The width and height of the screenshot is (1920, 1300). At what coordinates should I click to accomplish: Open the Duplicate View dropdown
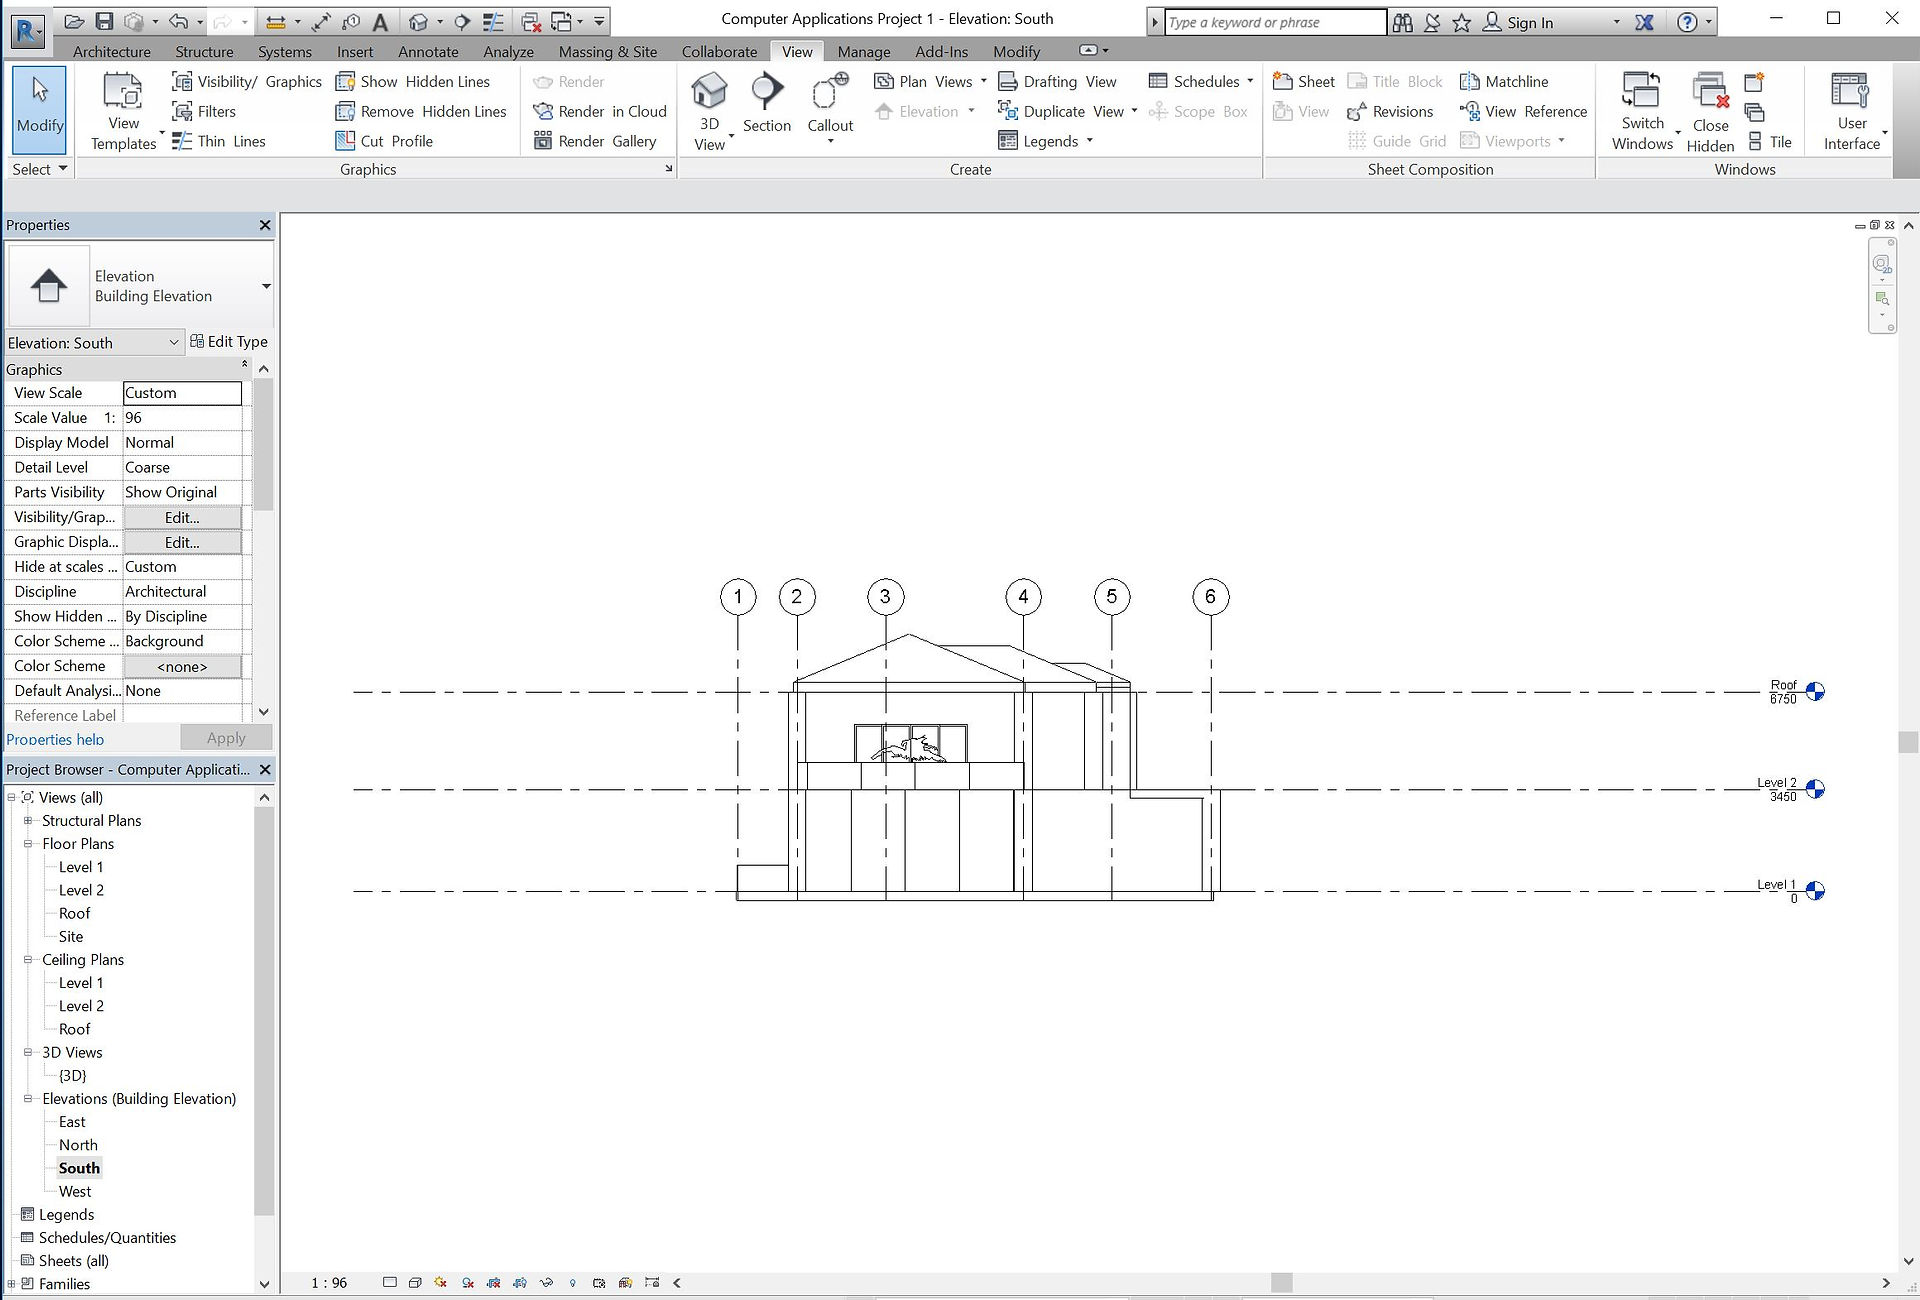point(1068,112)
